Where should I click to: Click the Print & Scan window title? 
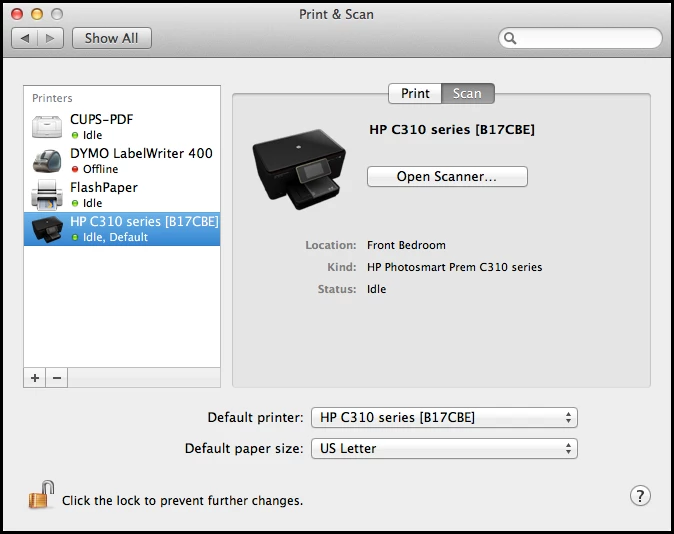(337, 14)
